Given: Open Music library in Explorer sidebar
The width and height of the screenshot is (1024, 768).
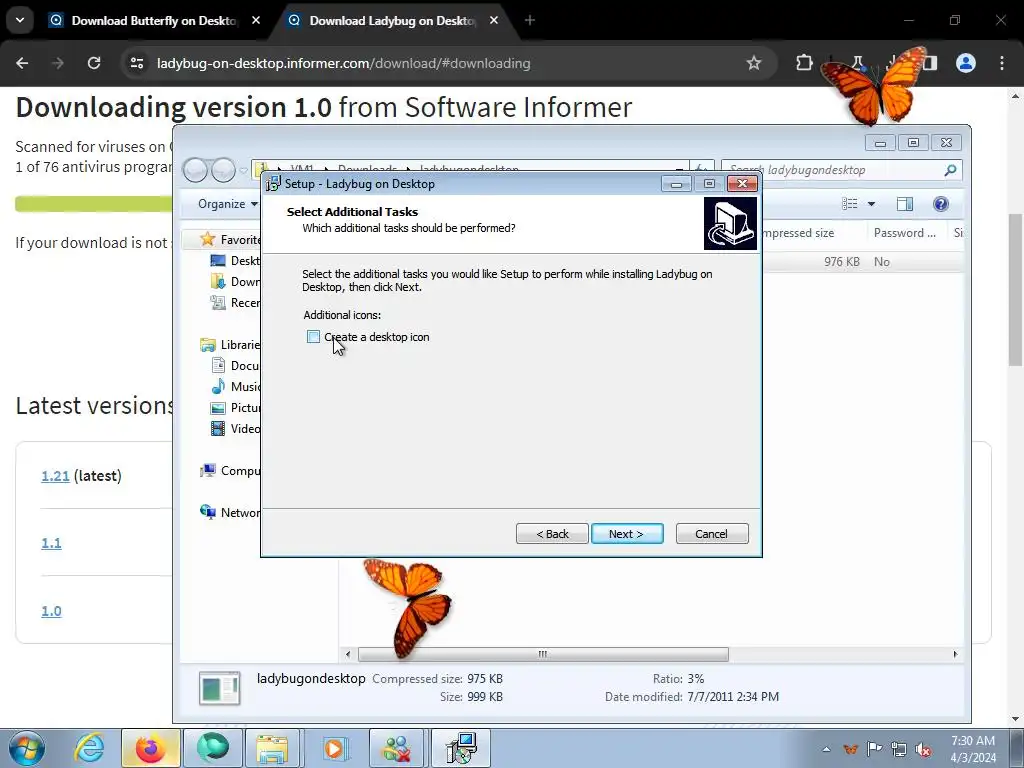Looking at the screenshot, I should 235,387.
